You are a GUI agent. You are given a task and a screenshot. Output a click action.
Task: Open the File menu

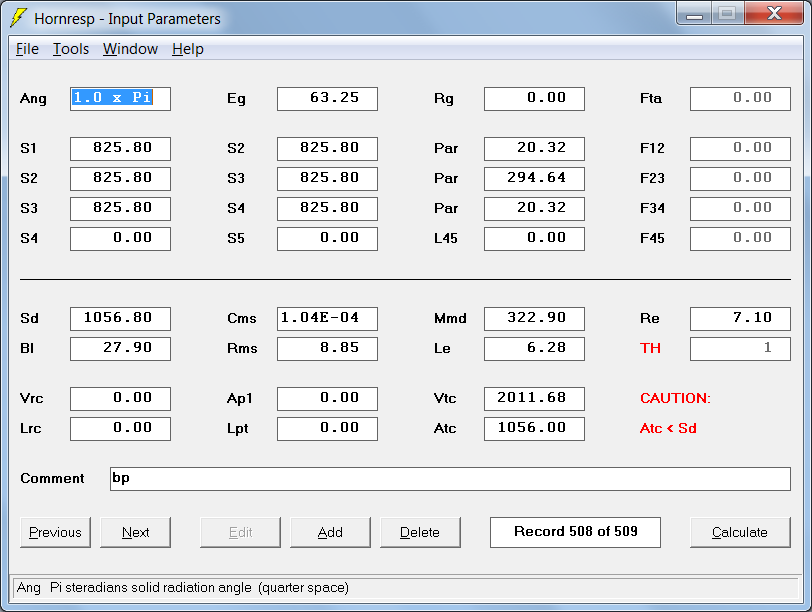[27, 49]
